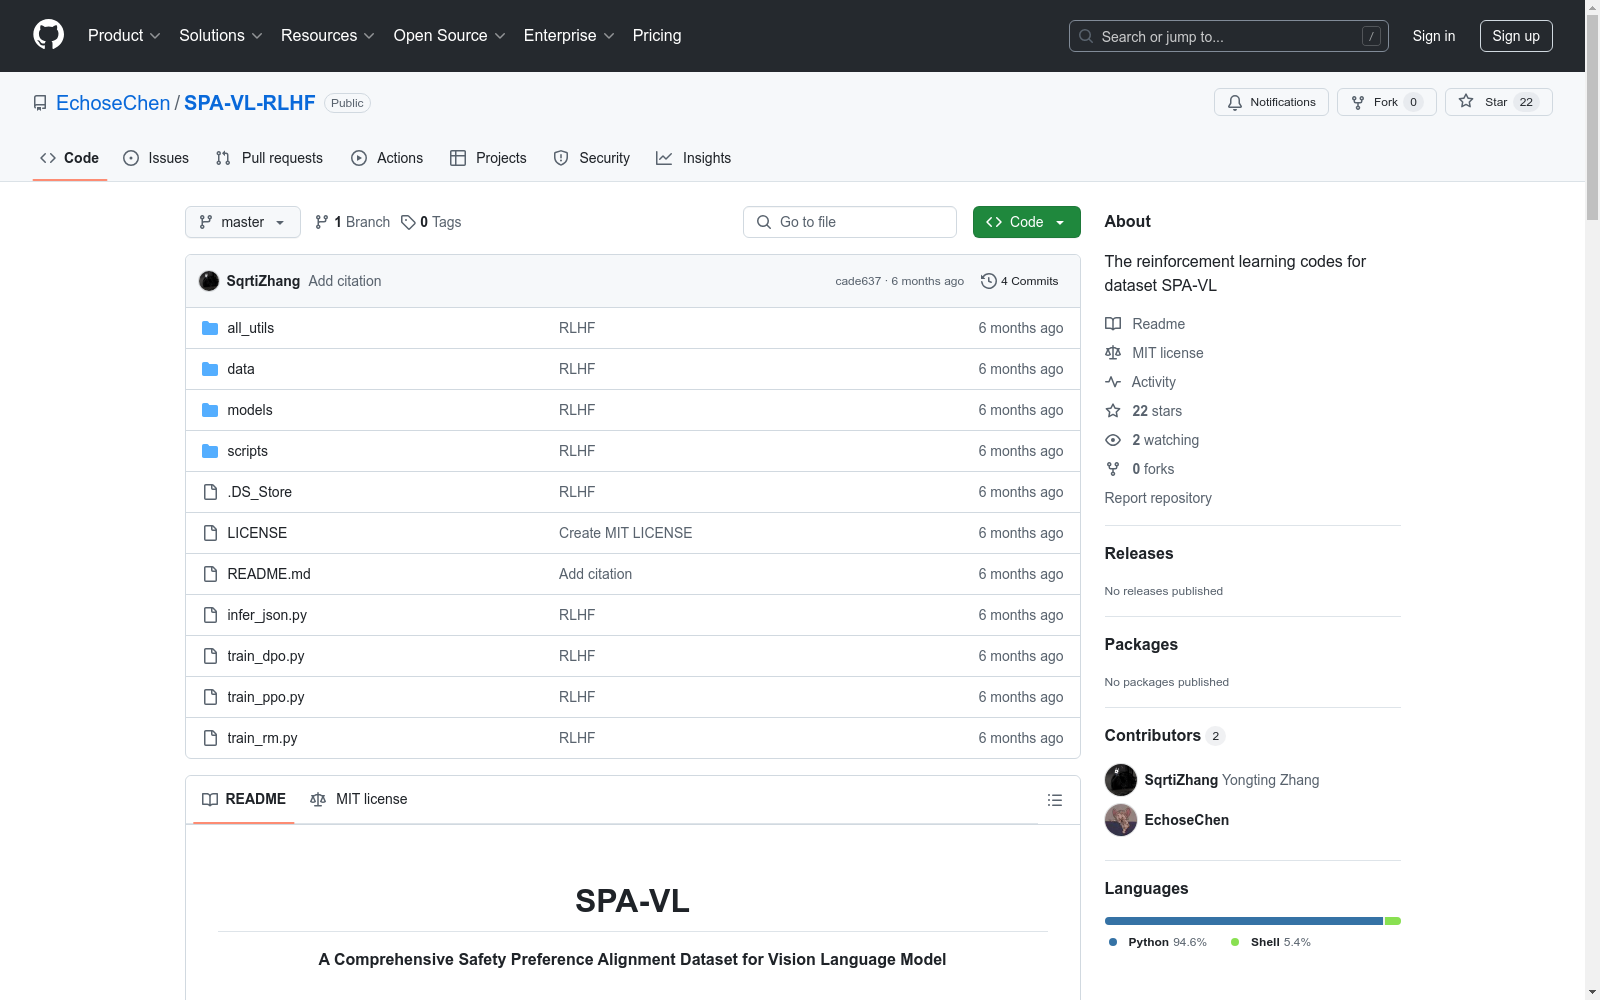This screenshot has height=1000, width=1600.
Task: Click the scripts folder icon
Action: point(210,451)
